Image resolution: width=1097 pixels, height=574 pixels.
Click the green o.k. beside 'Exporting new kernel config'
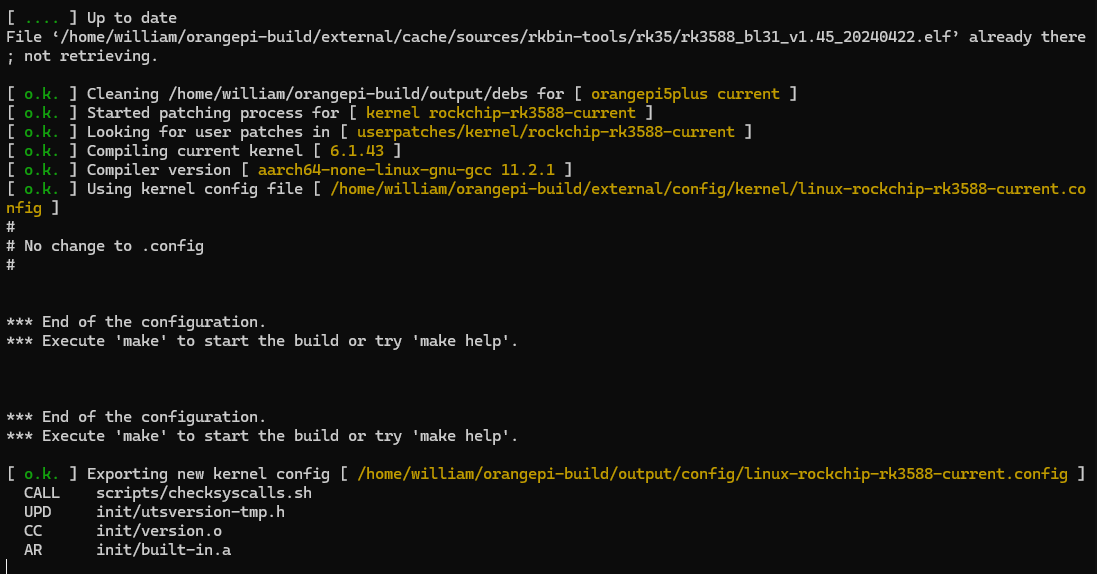(x=41, y=474)
